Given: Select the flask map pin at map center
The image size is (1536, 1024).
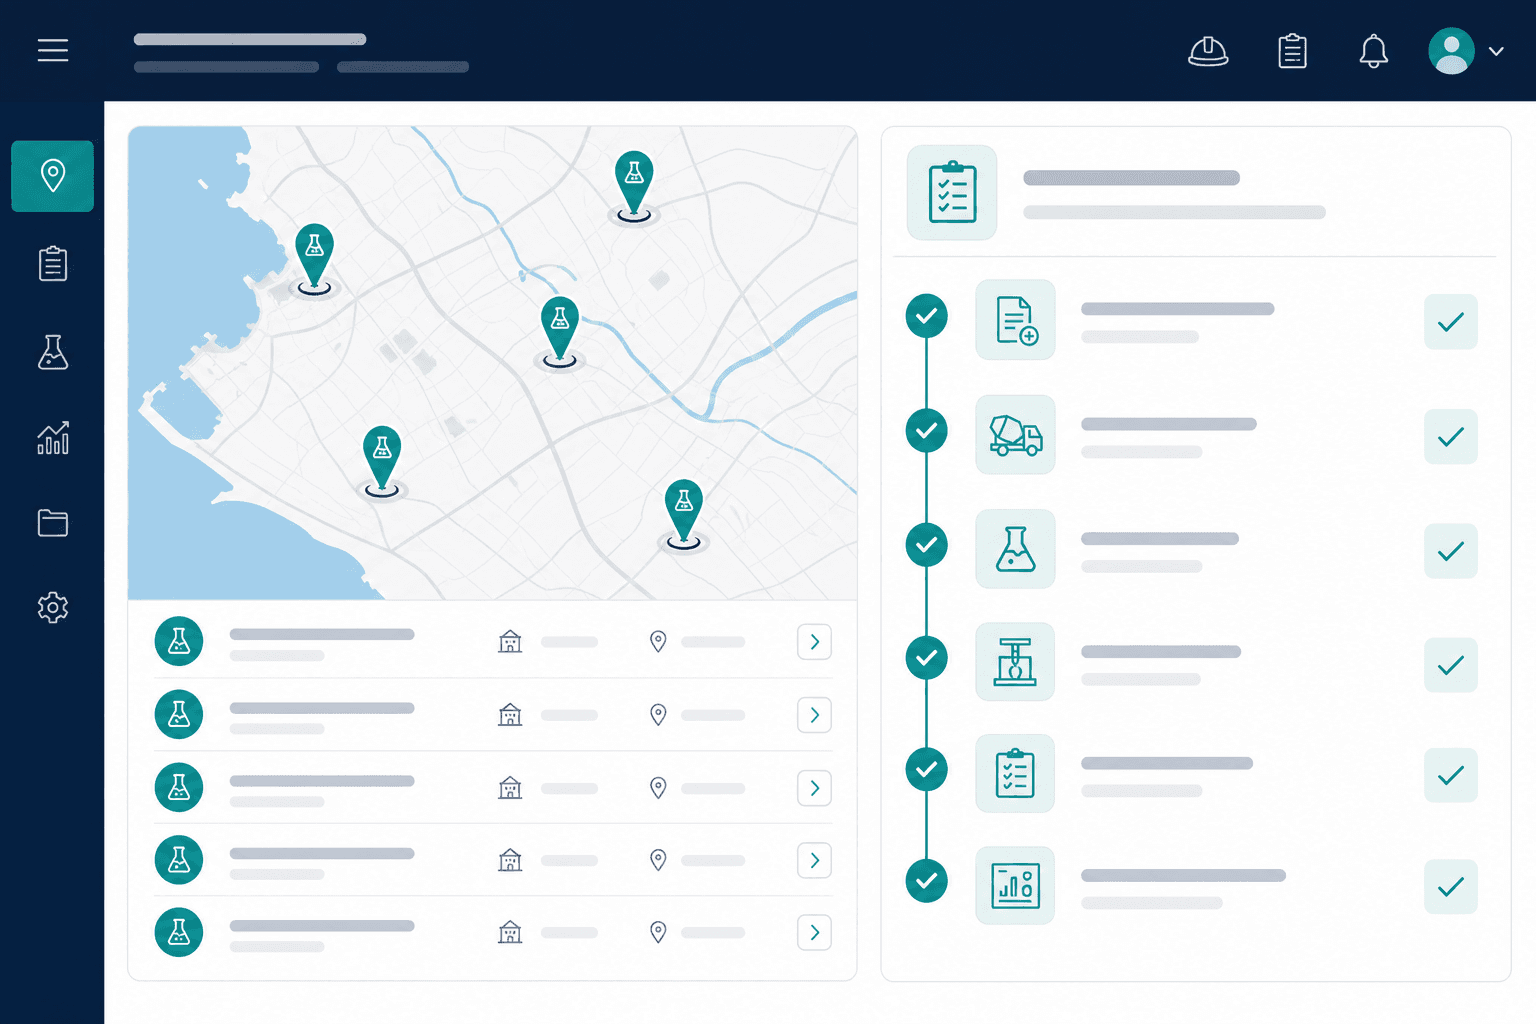Looking at the screenshot, I should (x=560, y=329).
